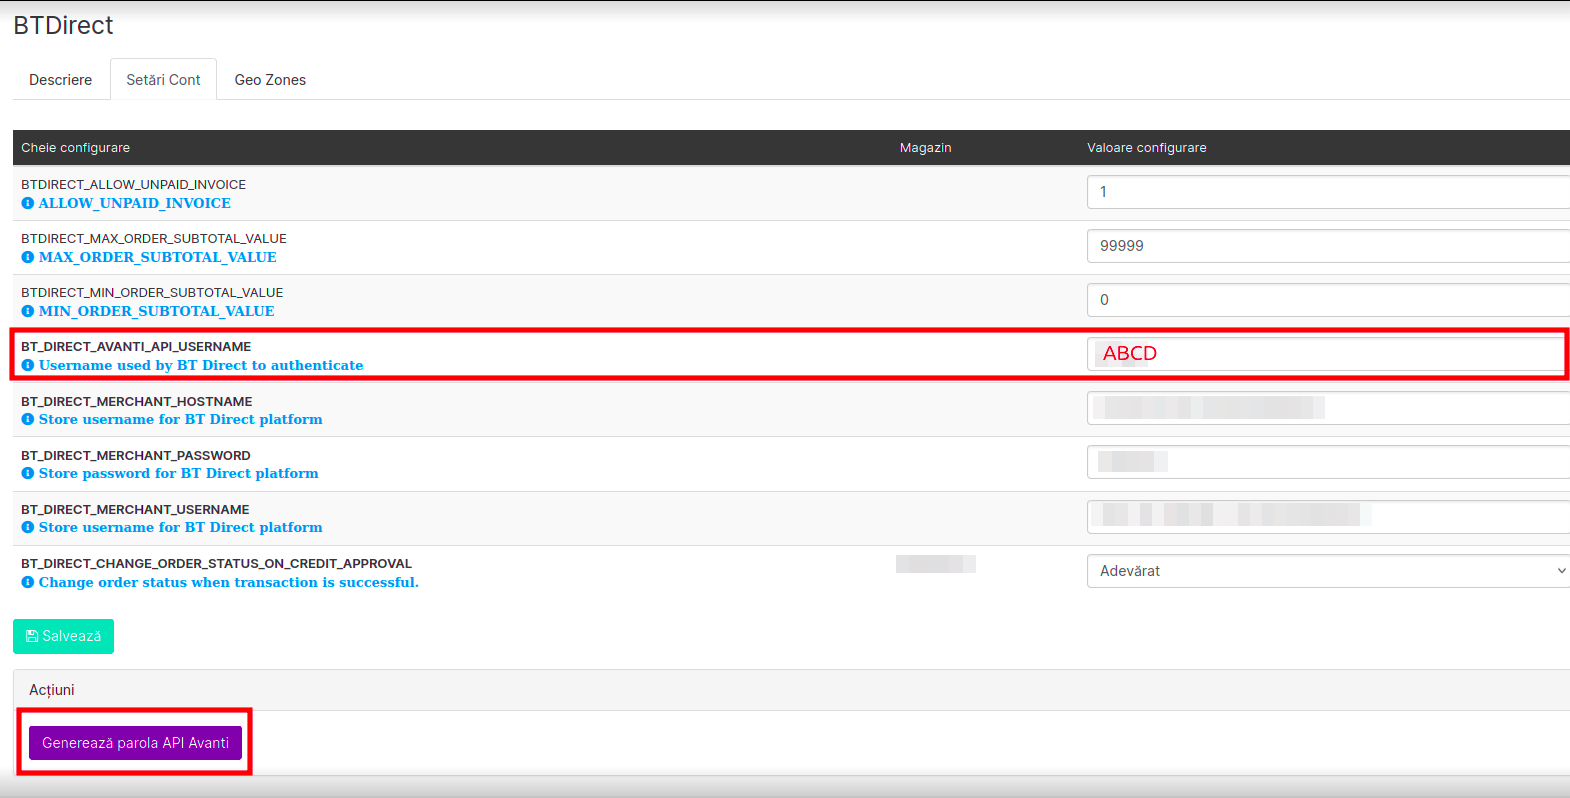
Task: Click the BT_DIRECT_MERCHANT_PASSWORD key text
Action: coord(136,456)
